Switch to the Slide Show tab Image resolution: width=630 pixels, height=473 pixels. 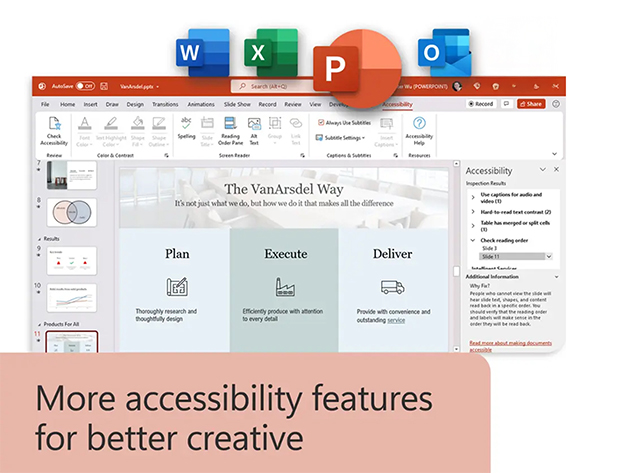tap(237, 104)
